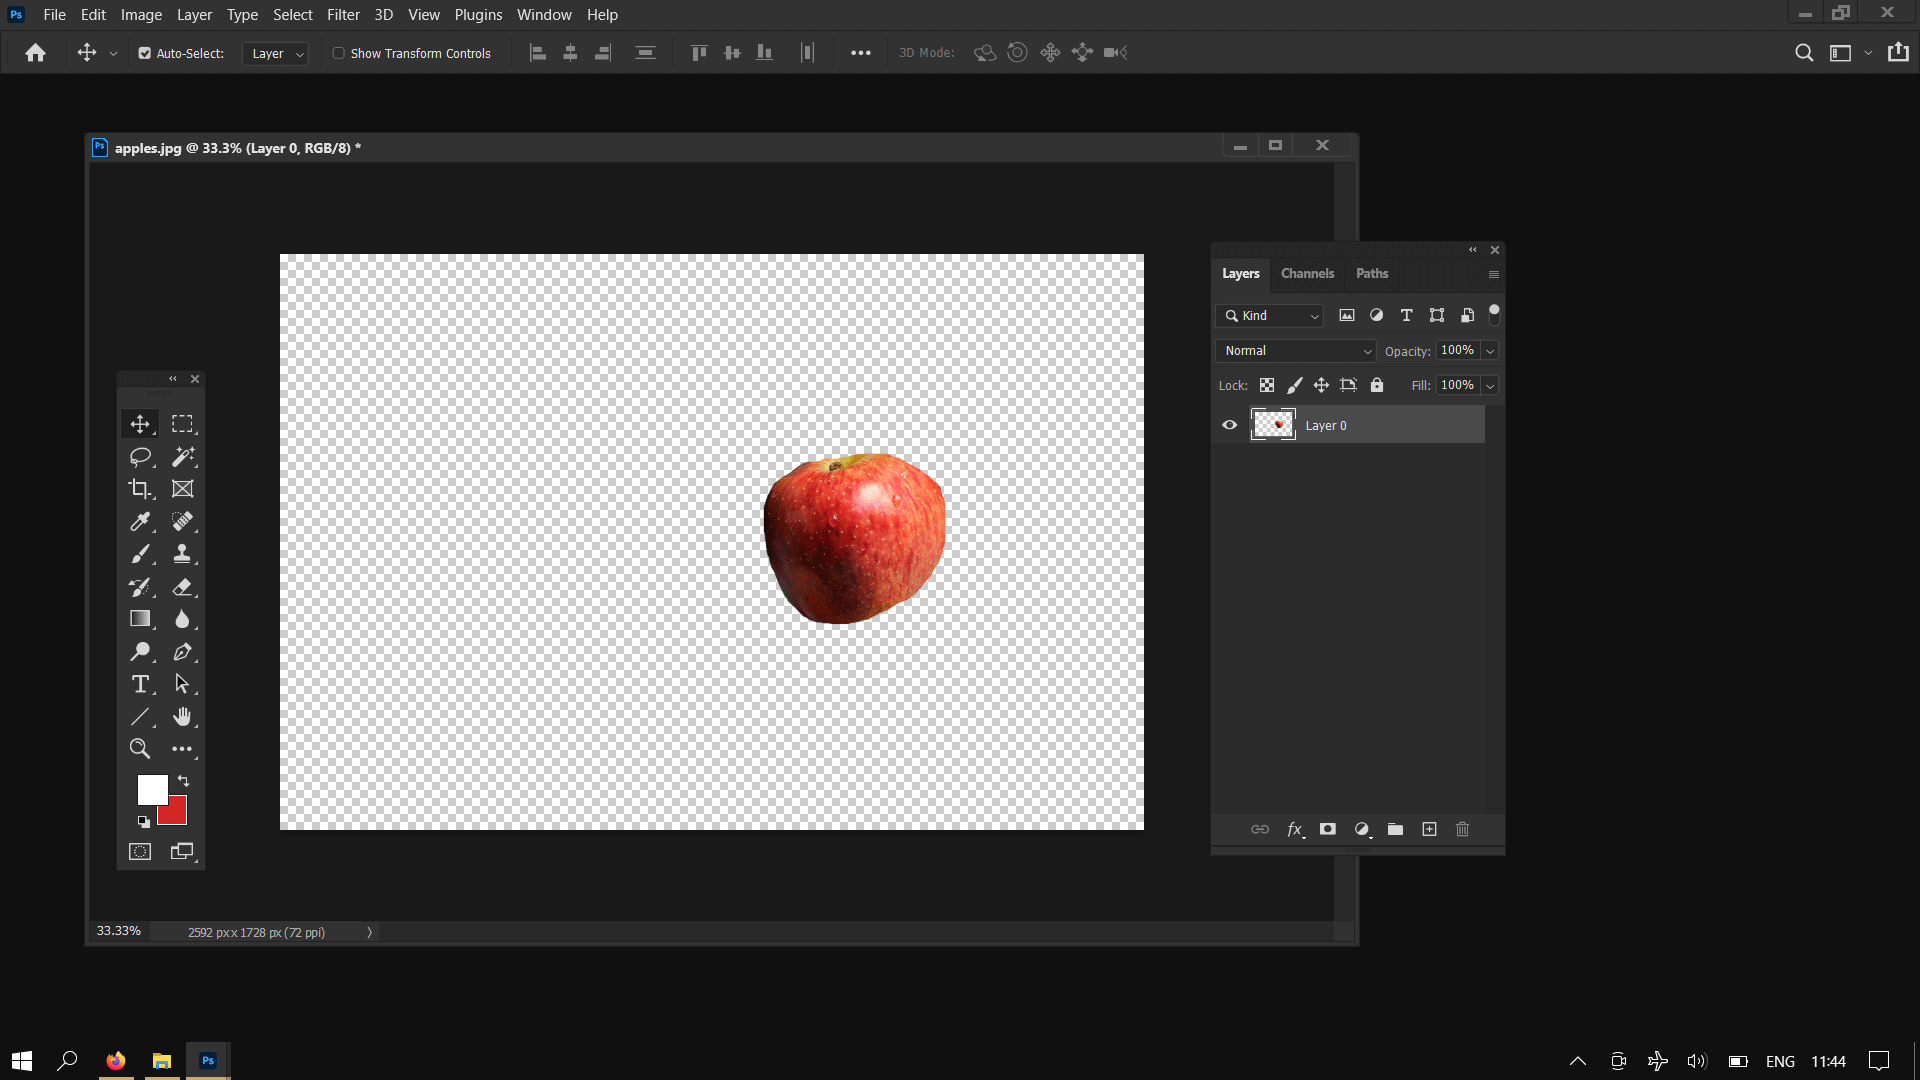Image resolution: width=1920 pixels, height=1080 pixels.
Task: Hide Layer 0 with eye icon
Action: tap(1230, 425)
